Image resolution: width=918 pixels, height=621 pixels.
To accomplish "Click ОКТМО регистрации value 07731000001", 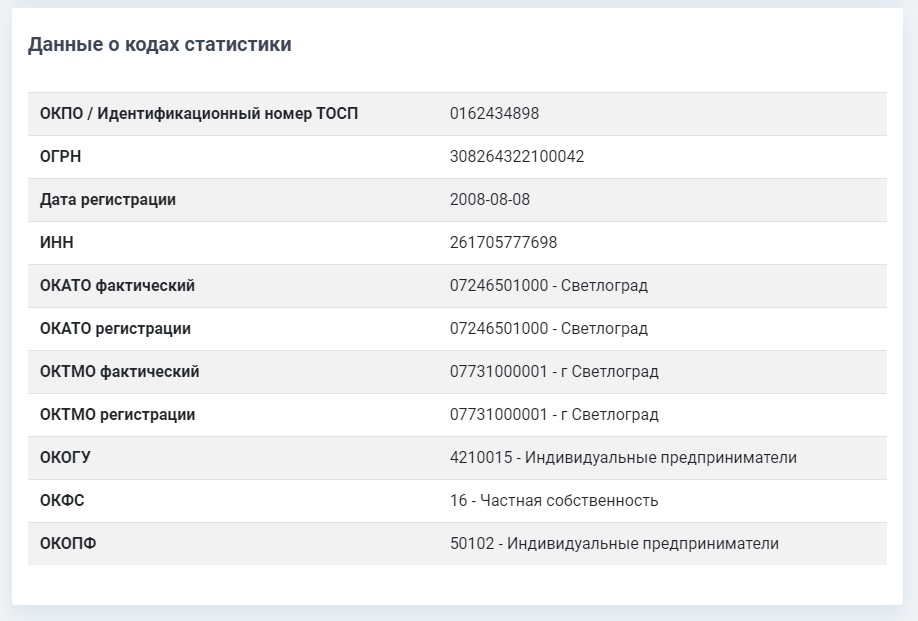I will (x=499, y=415).
